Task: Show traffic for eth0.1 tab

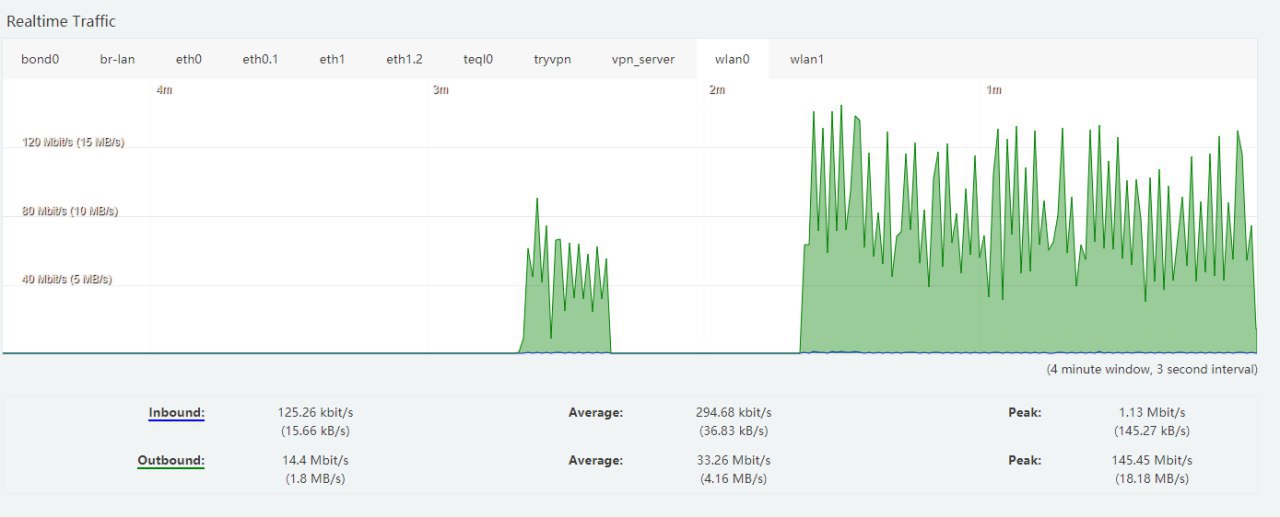Action: (260, 59)
